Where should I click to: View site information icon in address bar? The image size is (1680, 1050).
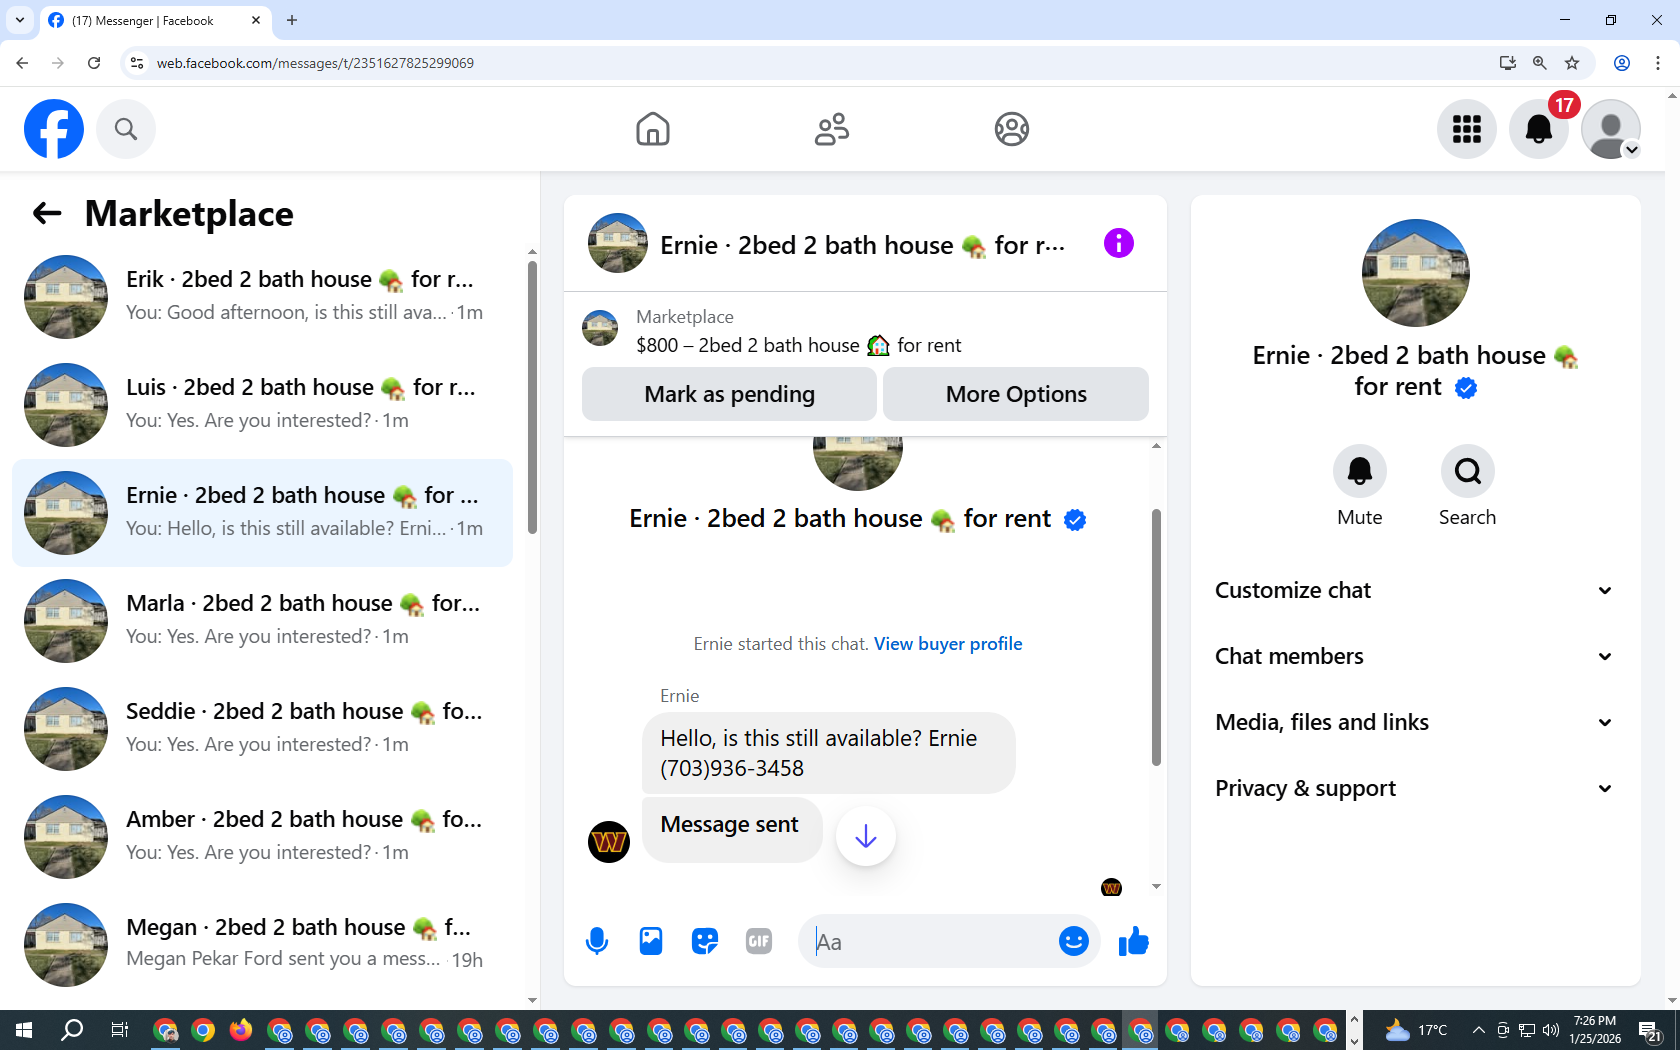click(137, 63)
